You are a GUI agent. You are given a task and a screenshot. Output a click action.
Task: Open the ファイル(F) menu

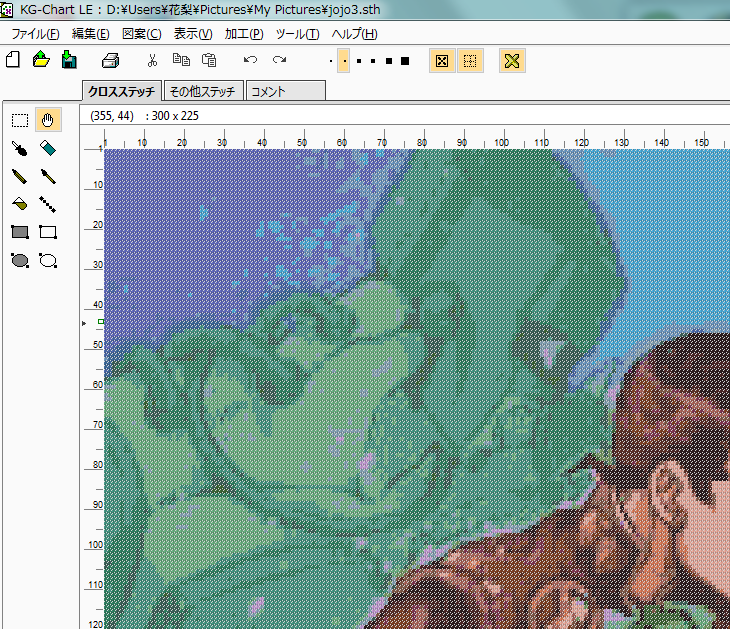point(35,34)
